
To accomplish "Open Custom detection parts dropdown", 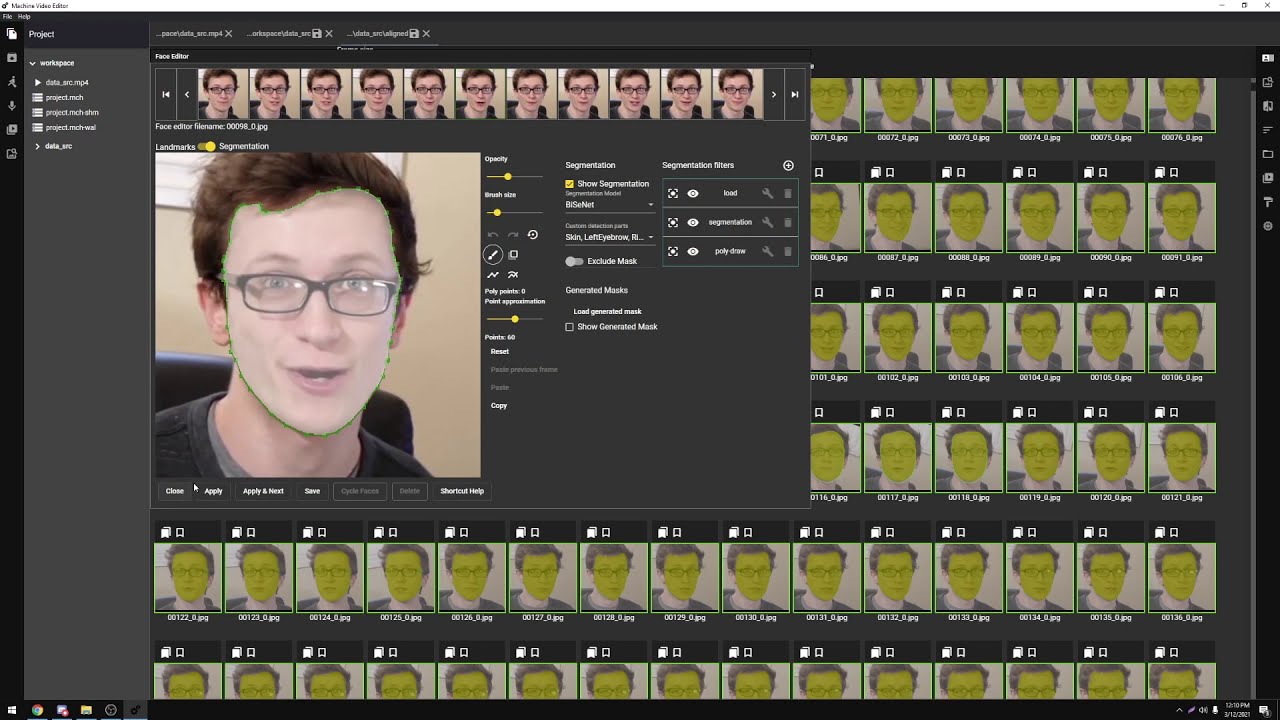I will 609,238.
